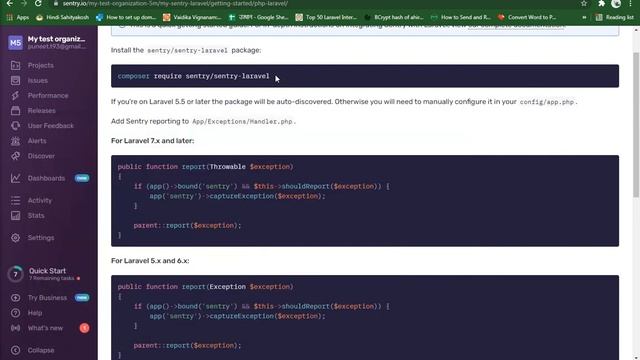
Task: Open Alerts in the sidebar
Action: pyautogui.click(x=37, y=141)
